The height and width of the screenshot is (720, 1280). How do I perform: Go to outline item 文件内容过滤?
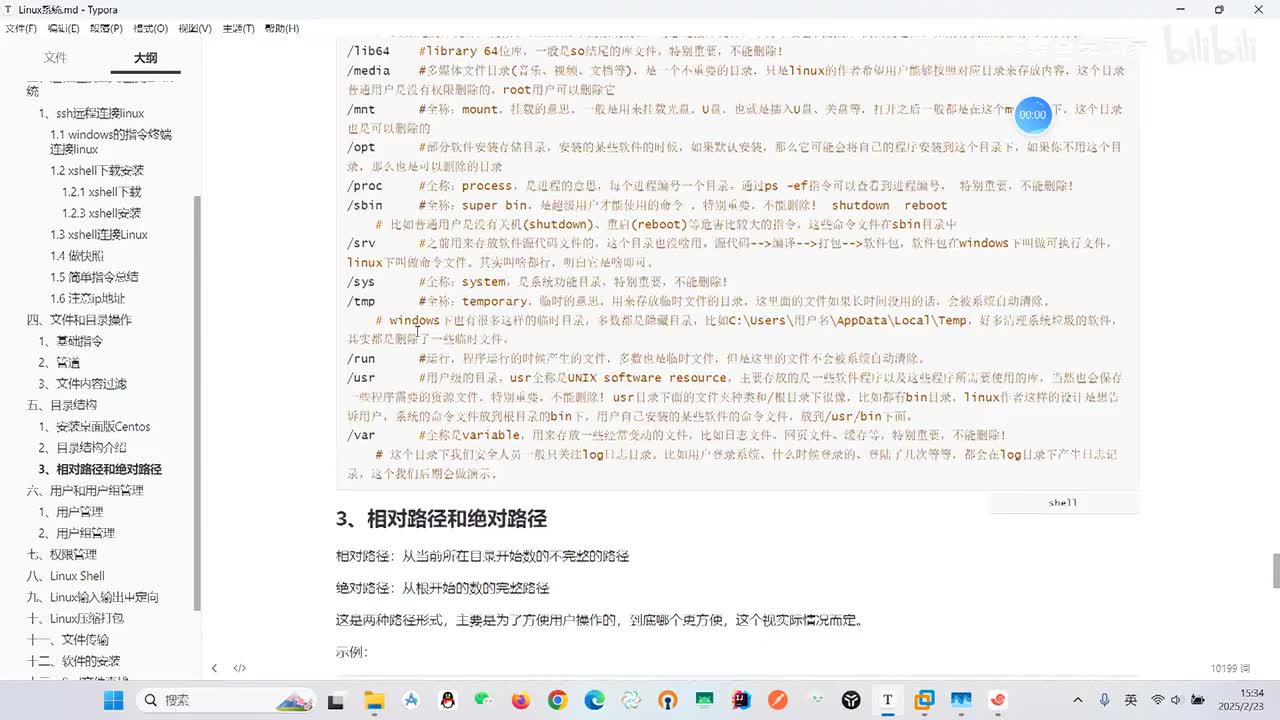91,384
